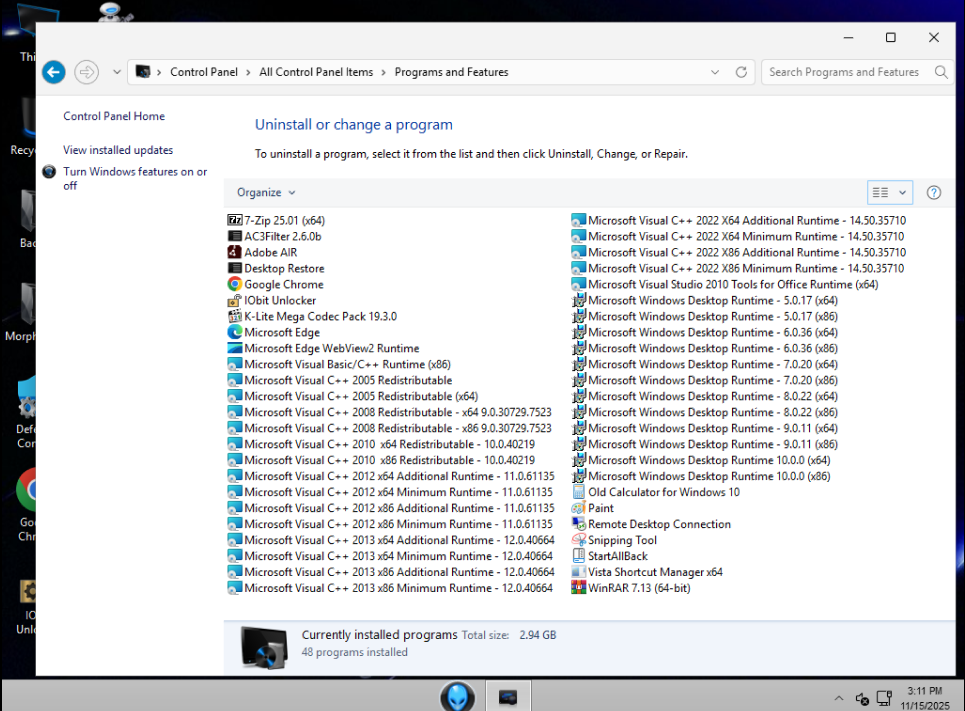
Task: Click the refresh button in address bar
Action: [x=742, y=72]
